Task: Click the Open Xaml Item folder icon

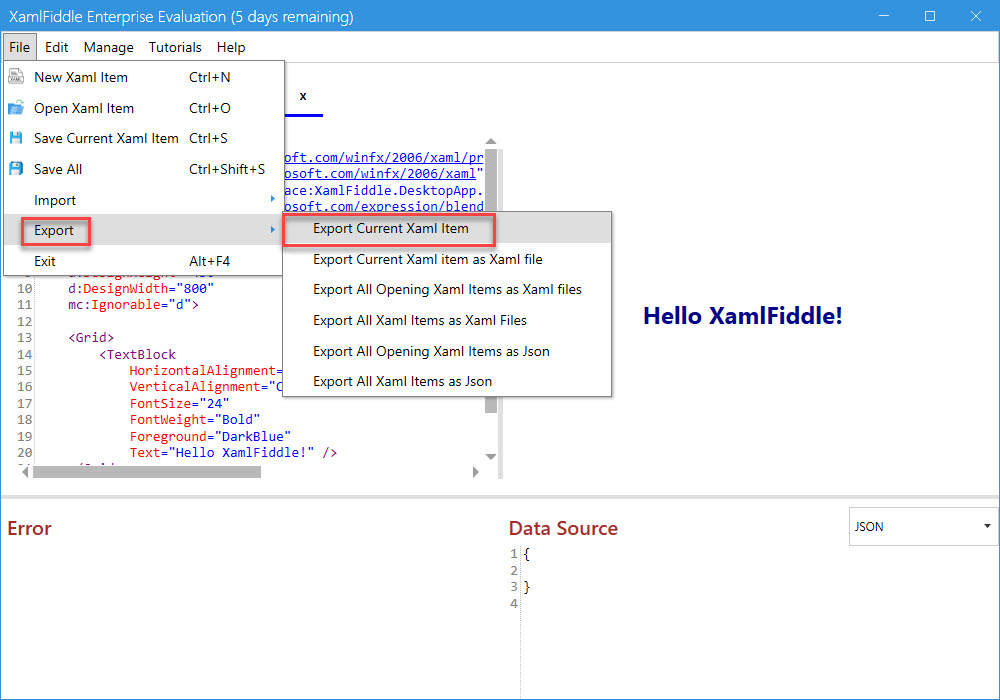Action: point(16,108)
